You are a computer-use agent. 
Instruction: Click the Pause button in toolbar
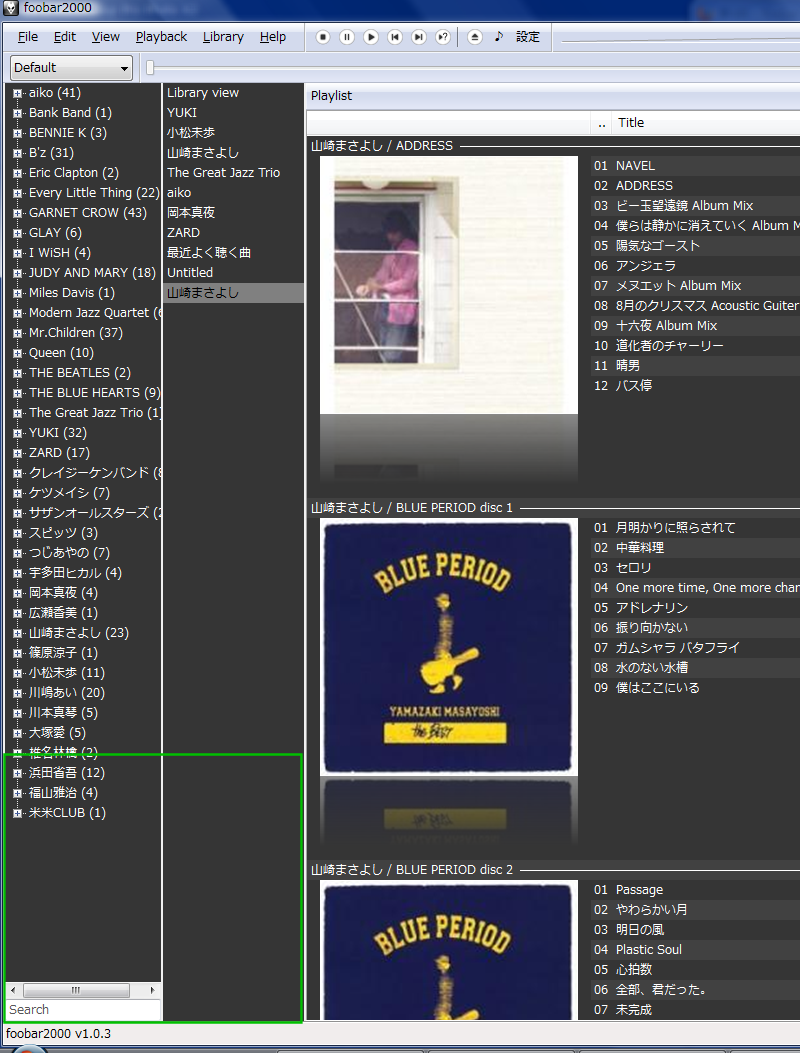point(347,37)
